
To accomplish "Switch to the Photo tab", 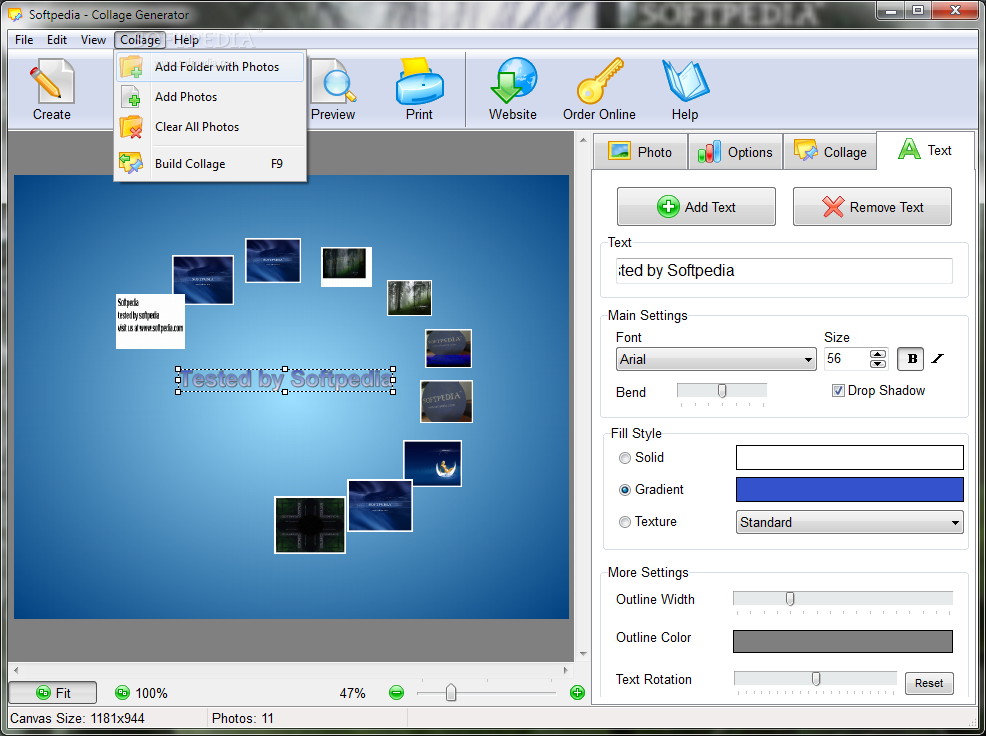I will click(x=640, y=152).
